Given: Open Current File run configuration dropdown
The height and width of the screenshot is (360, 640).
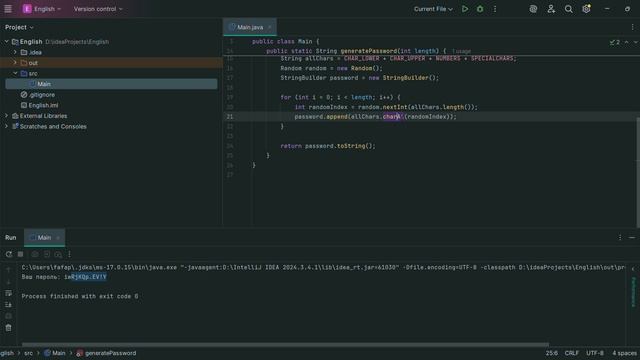Looking at the screenshot, I should click(433, 9).
